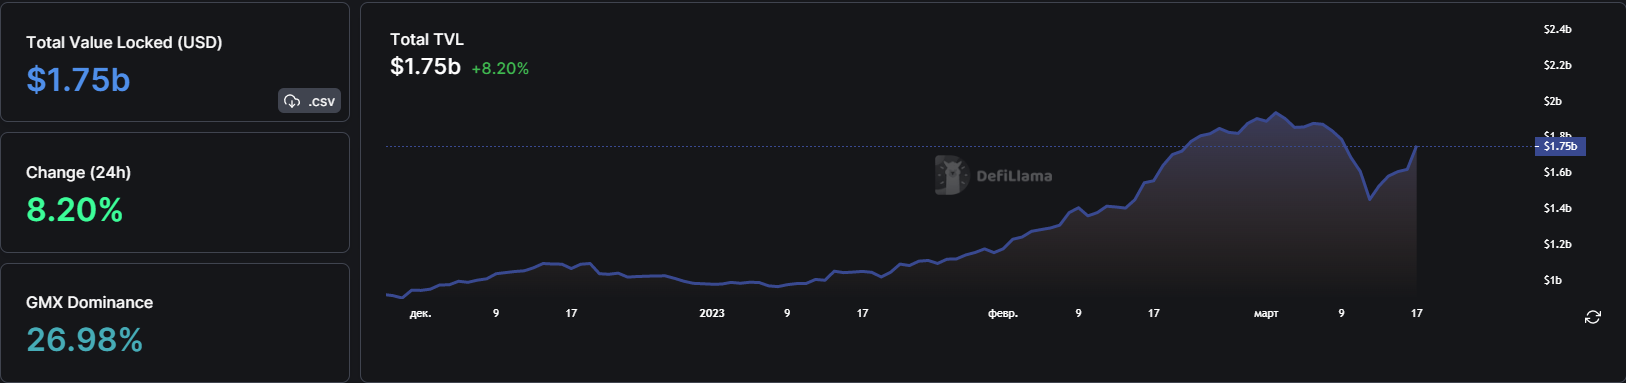Click the $1.2b y-axis label
Image resolution: width=1626 pixels, height=383 pixels.
[x=1557, y=244]
